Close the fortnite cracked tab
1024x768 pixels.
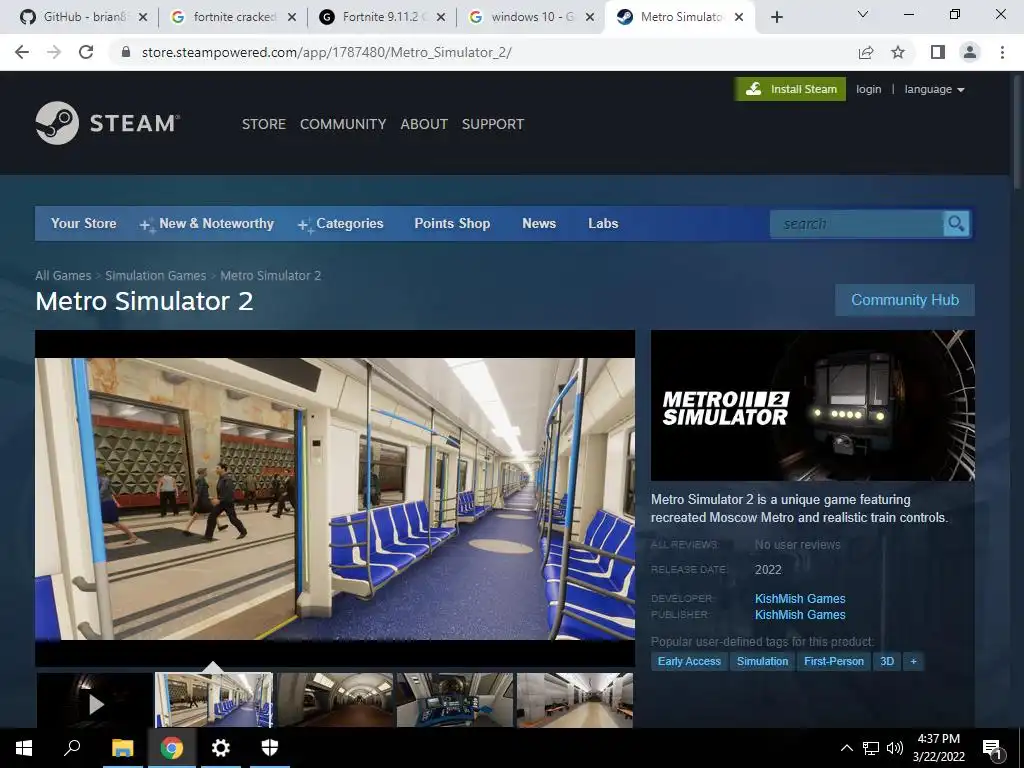pos(292,17)
